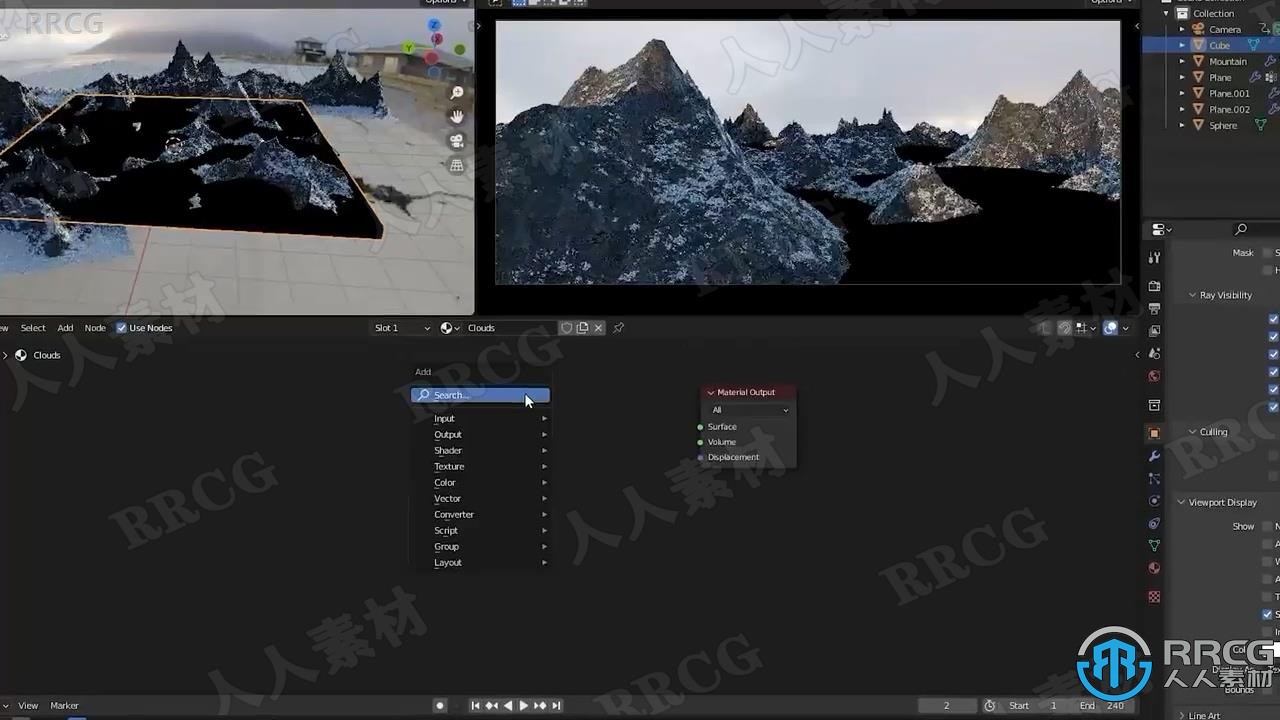Open the Converter submenu in Add menu
The width and height of the screenshot is (1280, 720).
tap(480, 515)
